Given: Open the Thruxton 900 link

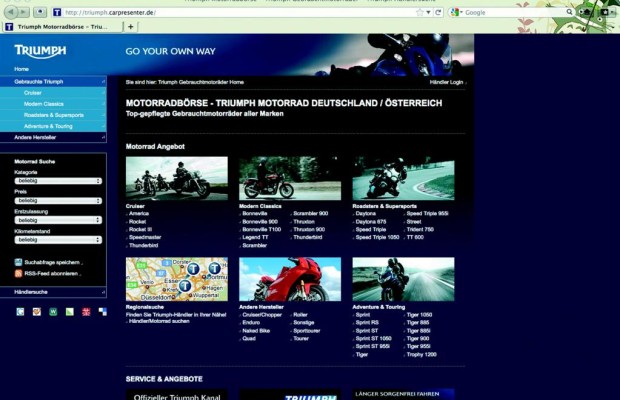Looking at the screenshot, I should click(309, 229).
